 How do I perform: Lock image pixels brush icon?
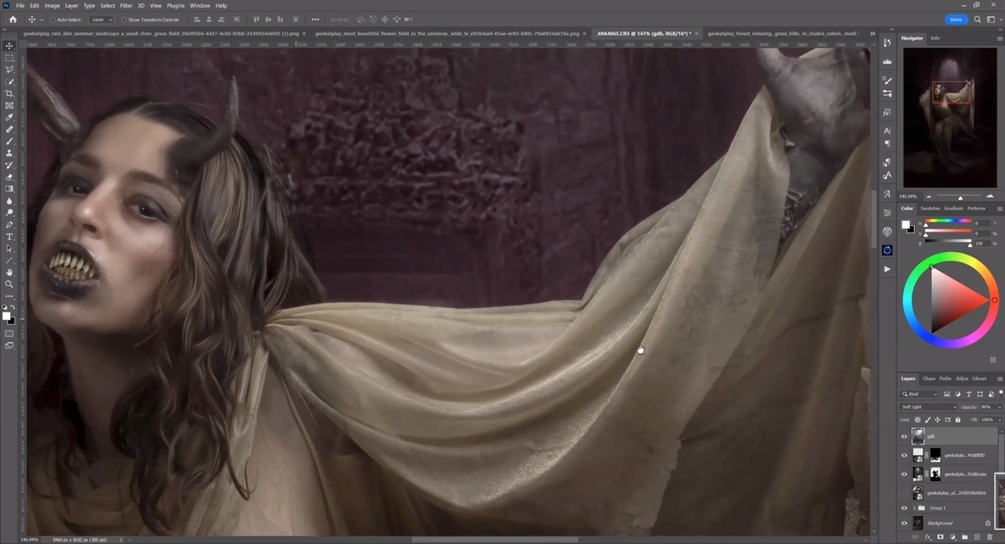point(927,420)
